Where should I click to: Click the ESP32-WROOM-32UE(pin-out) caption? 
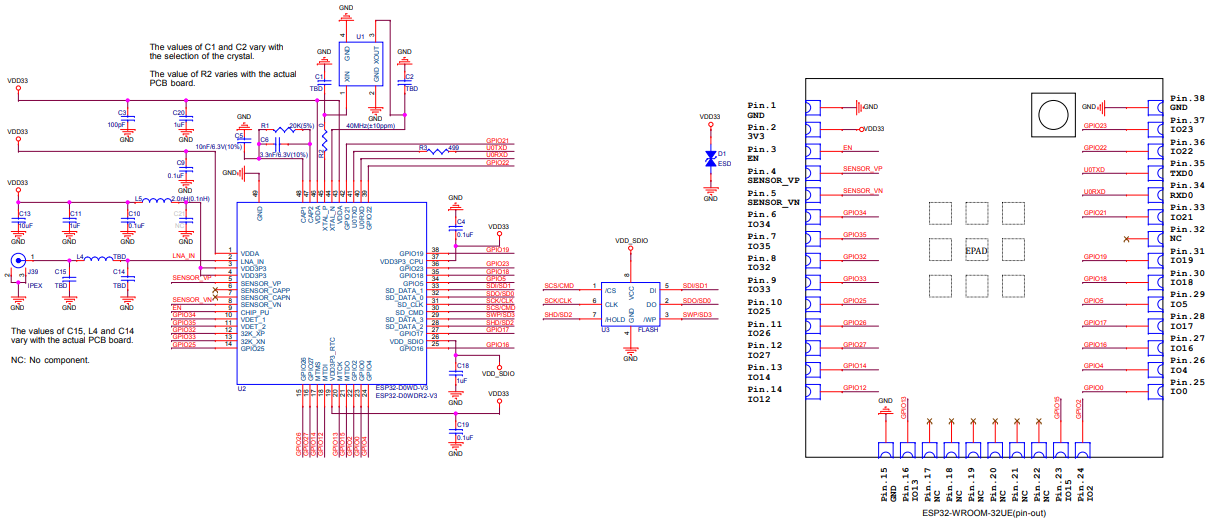click(x=984, y=512)
